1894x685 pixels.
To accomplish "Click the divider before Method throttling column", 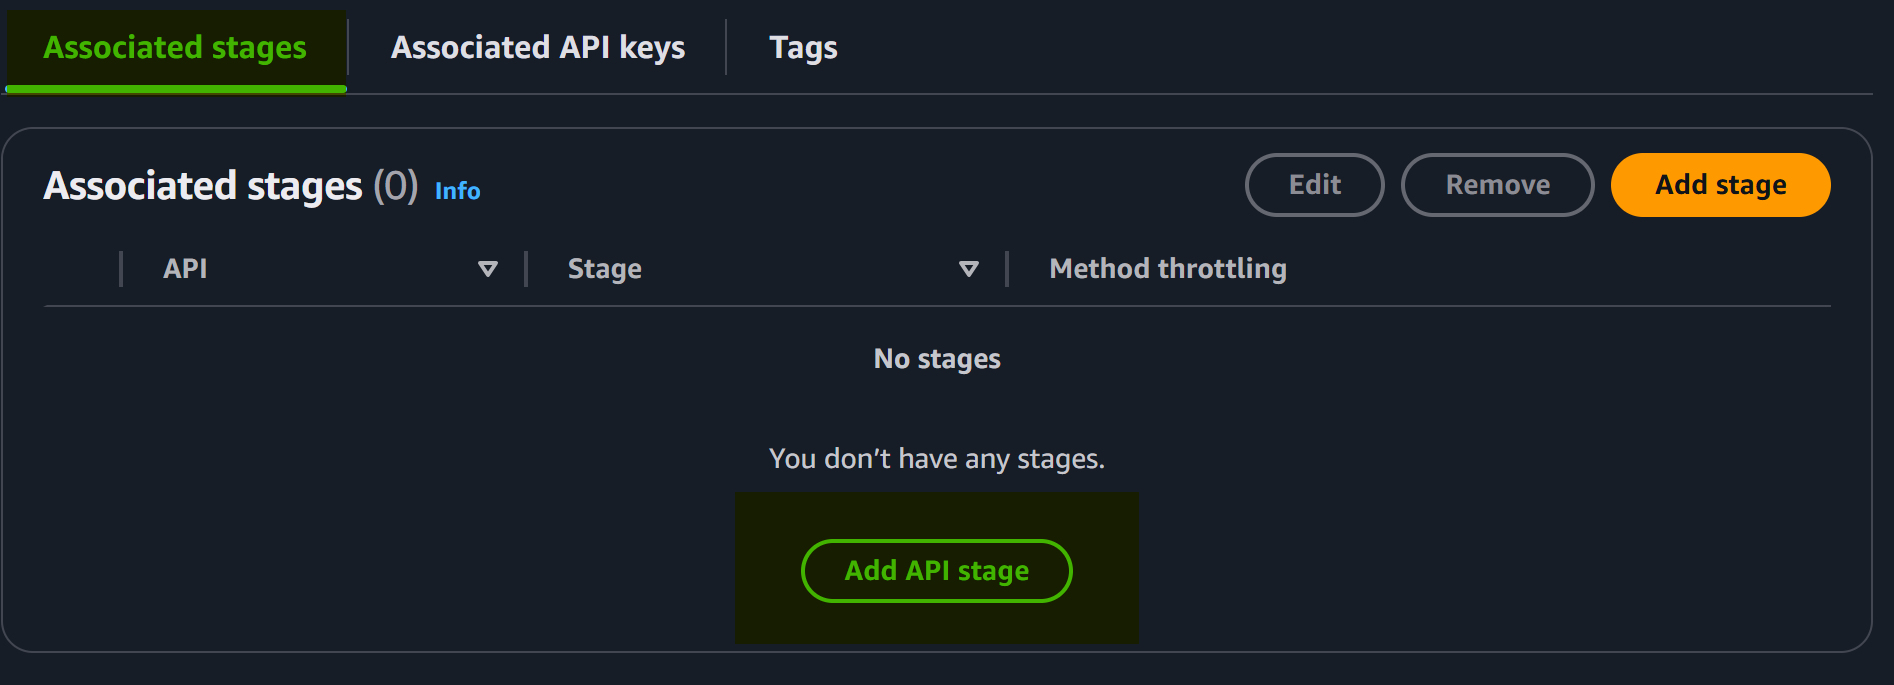I will 1007,269.
